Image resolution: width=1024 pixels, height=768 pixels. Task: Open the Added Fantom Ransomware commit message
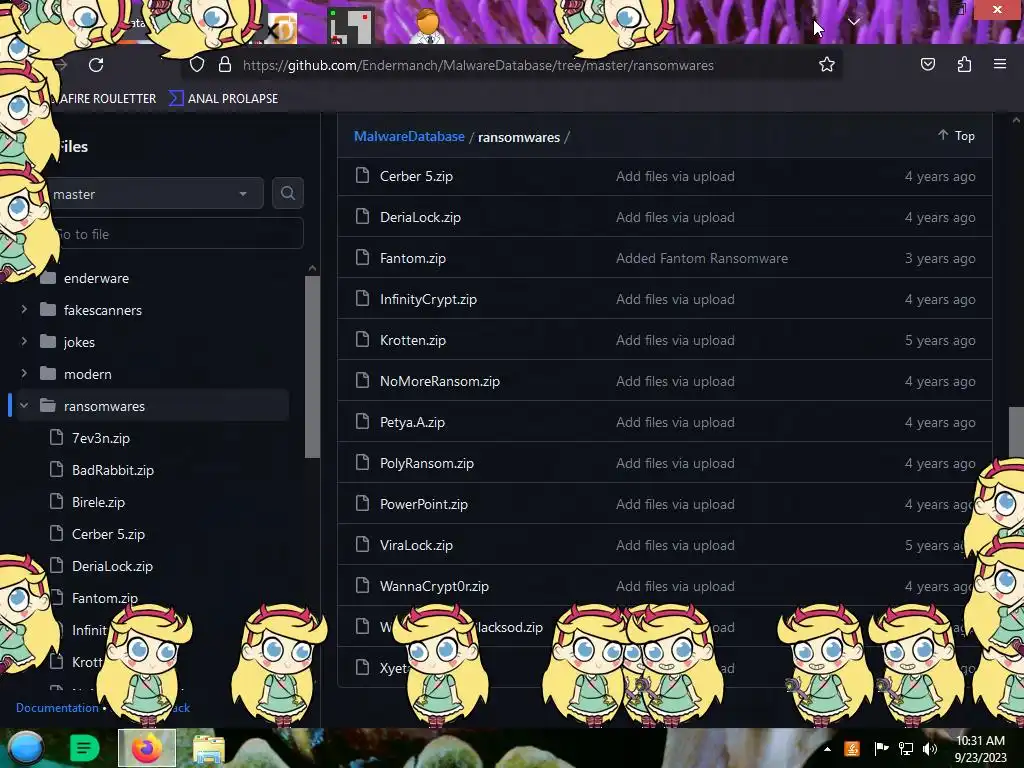click(701, 258)
